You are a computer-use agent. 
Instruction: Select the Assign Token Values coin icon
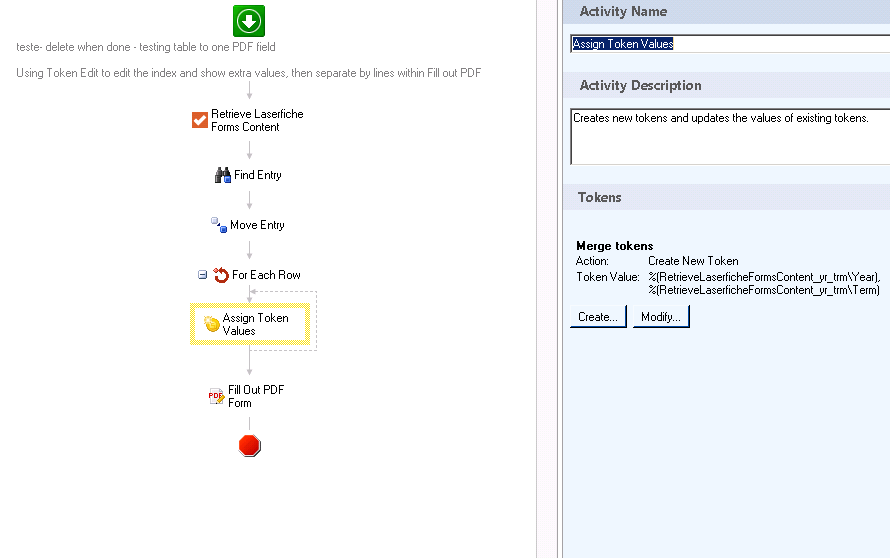coord(212,324)
